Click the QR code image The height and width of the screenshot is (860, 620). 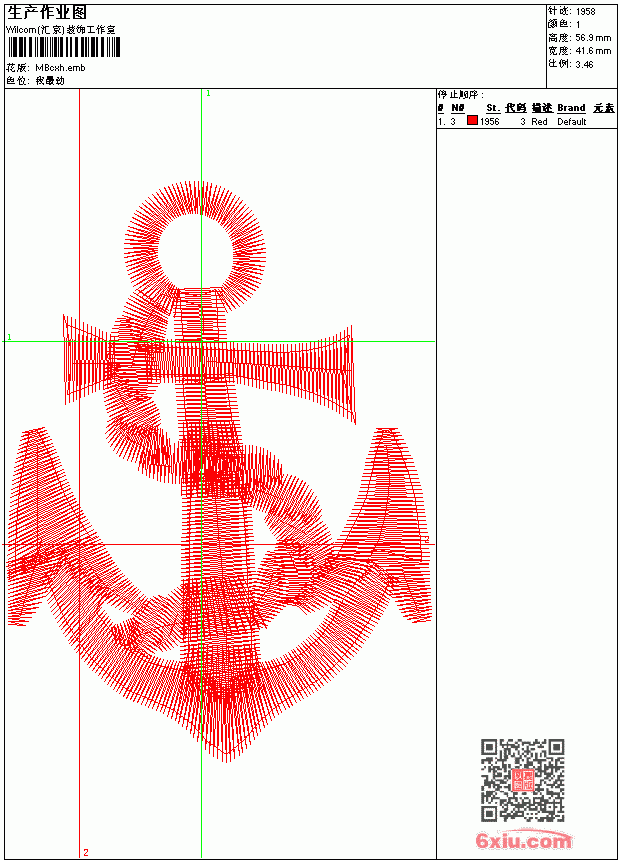[523, 780]
